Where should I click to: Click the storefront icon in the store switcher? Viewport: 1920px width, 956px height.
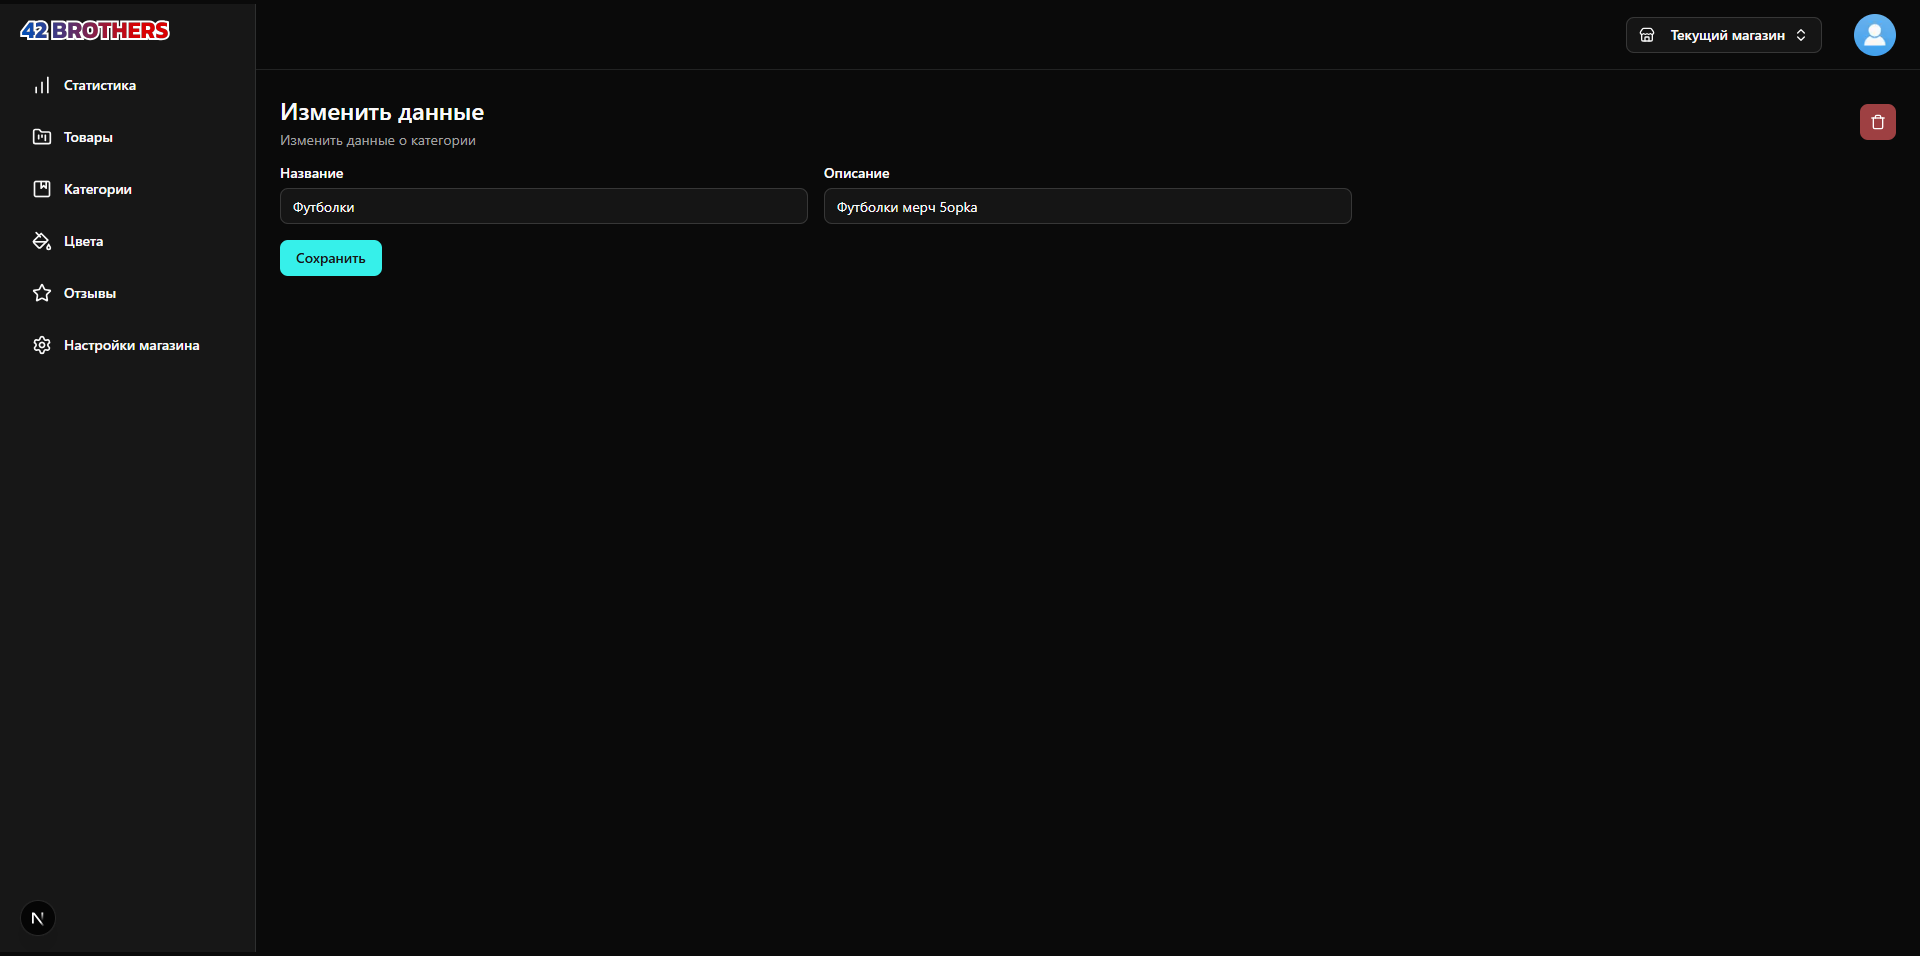click(1647, 35)
